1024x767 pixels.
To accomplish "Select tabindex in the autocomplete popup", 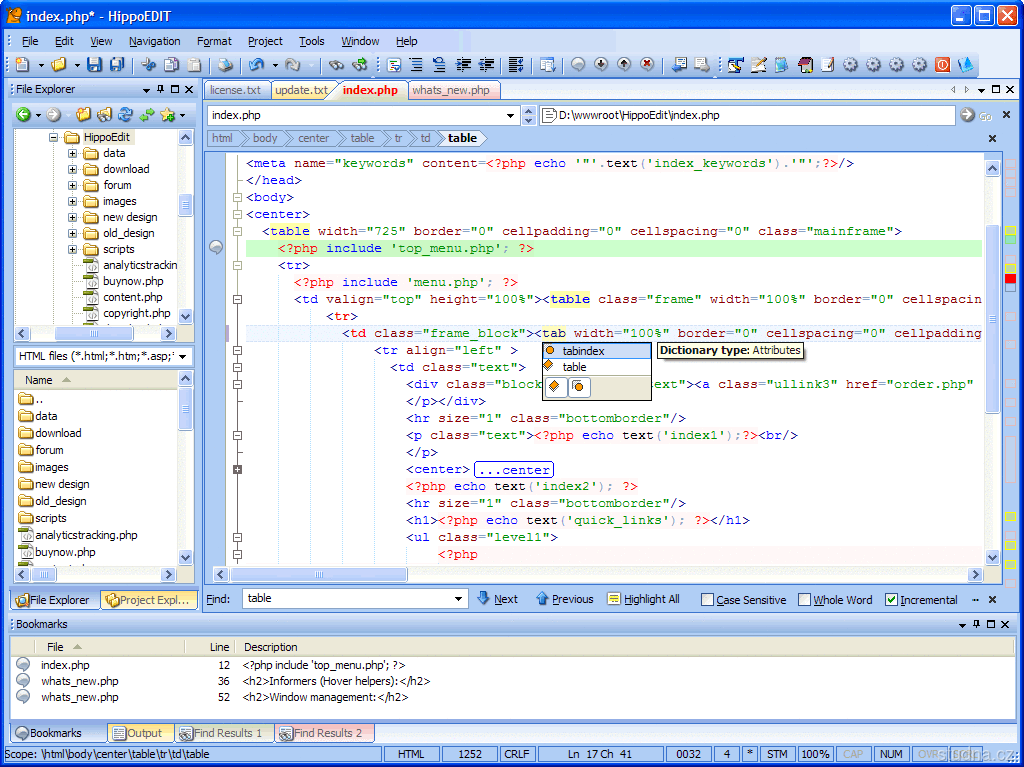I will point(583,351).
